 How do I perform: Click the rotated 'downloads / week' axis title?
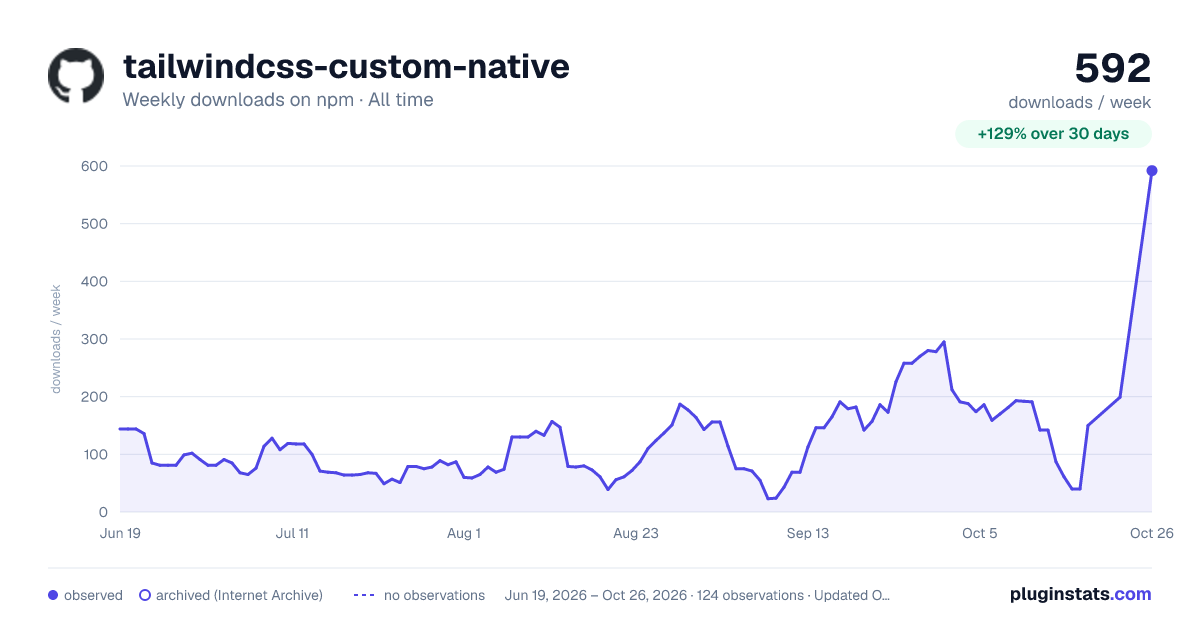click(x=56, y=339)
